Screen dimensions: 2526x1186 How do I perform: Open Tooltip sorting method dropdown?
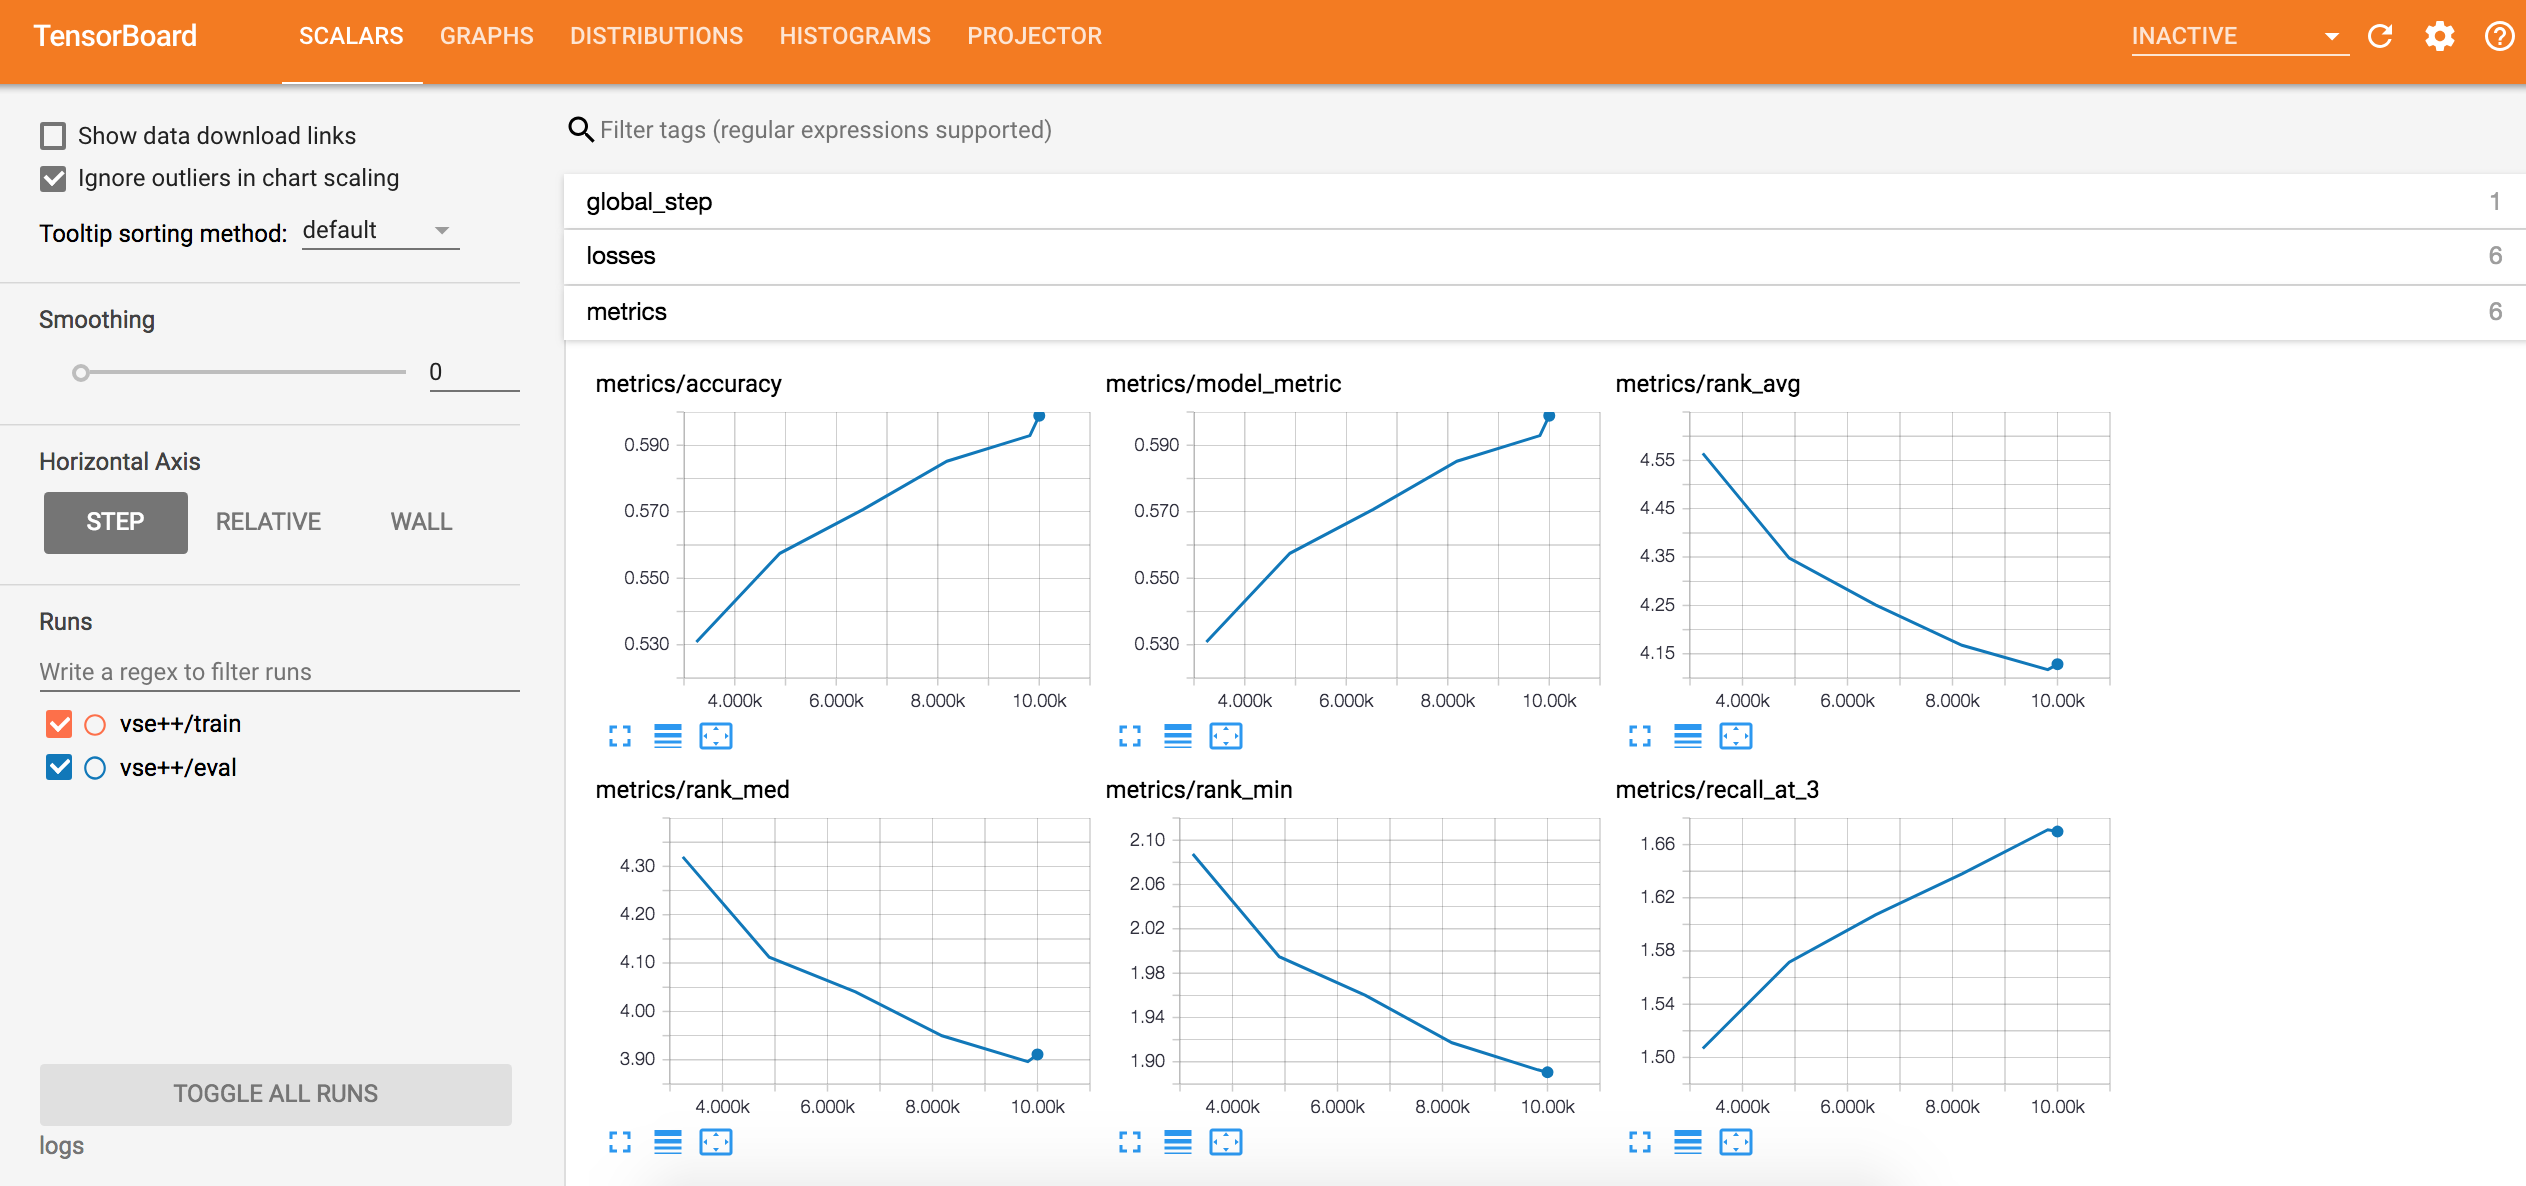click(x=380, y=231)
